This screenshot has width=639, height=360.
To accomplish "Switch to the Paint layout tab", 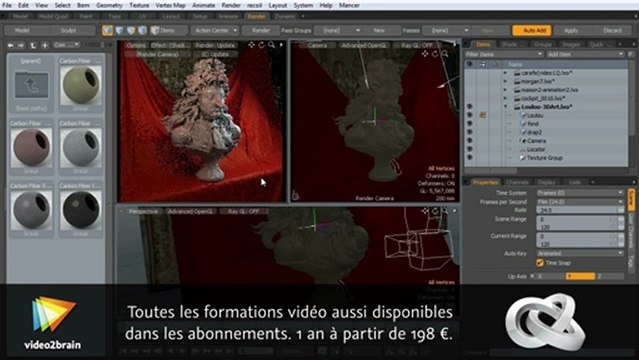I will coord(86,16).
